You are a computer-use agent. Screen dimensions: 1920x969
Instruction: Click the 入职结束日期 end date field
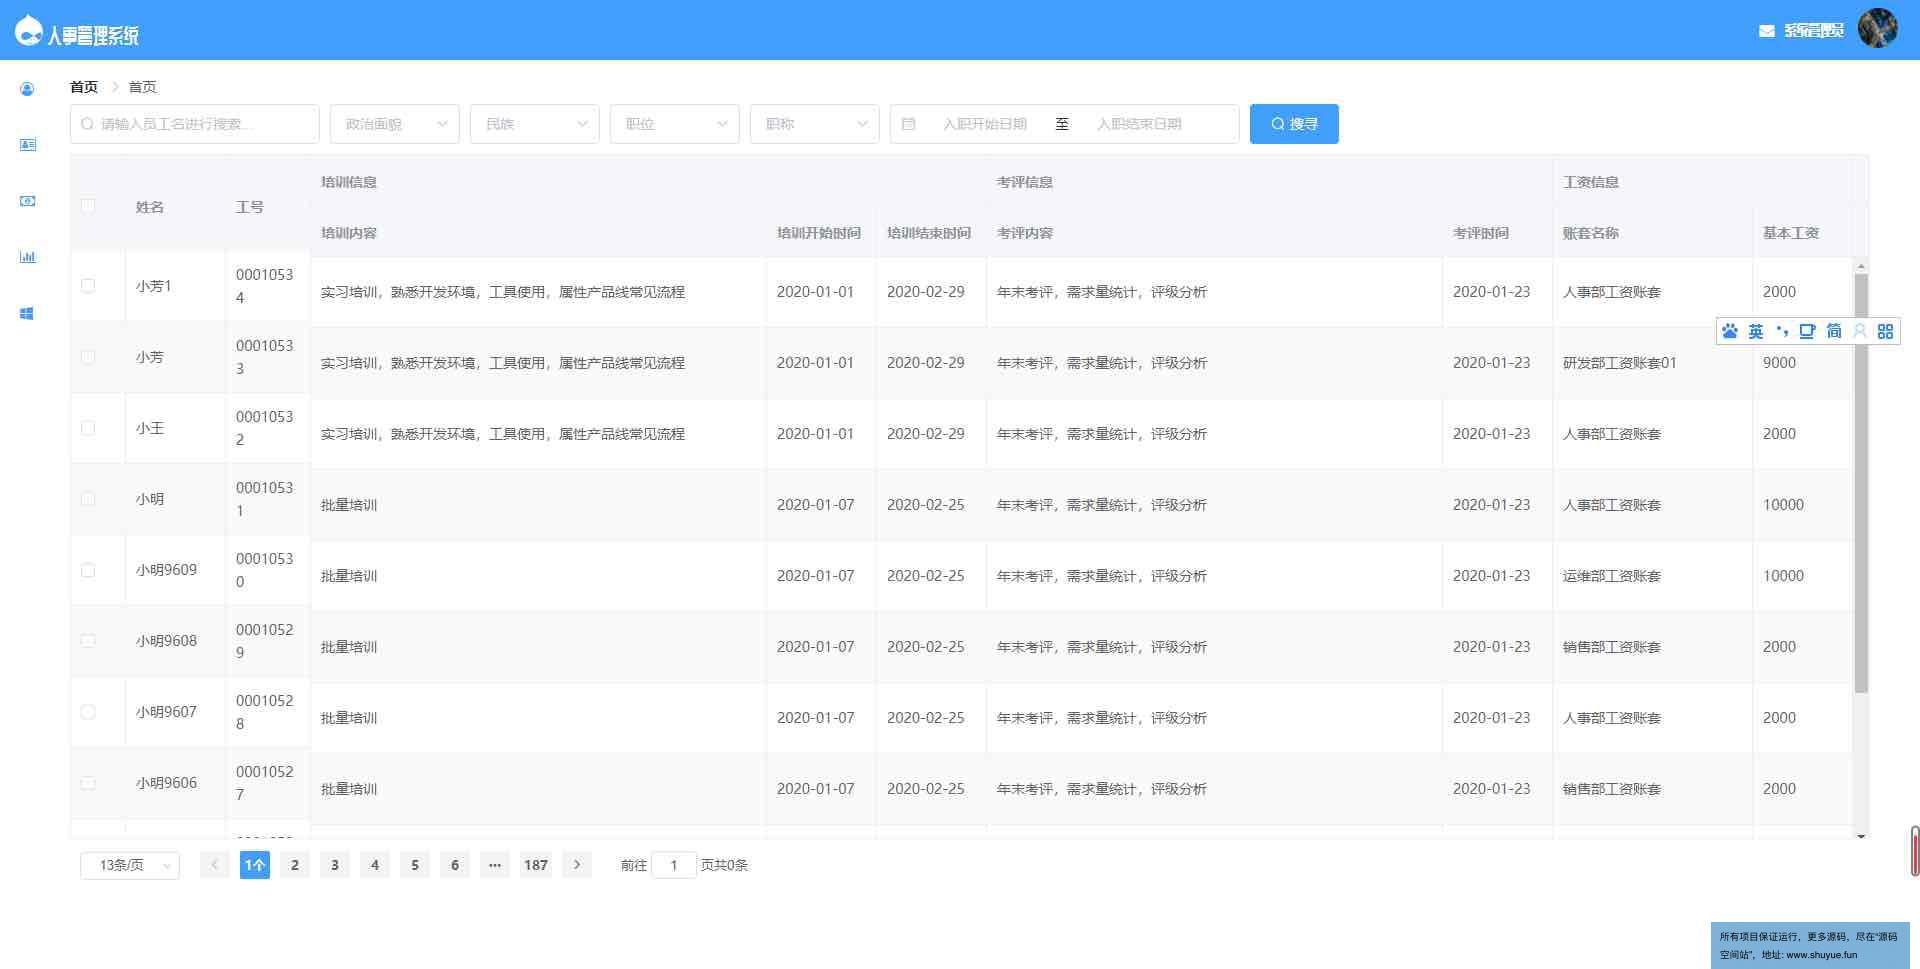click(x=1139, y=124)
